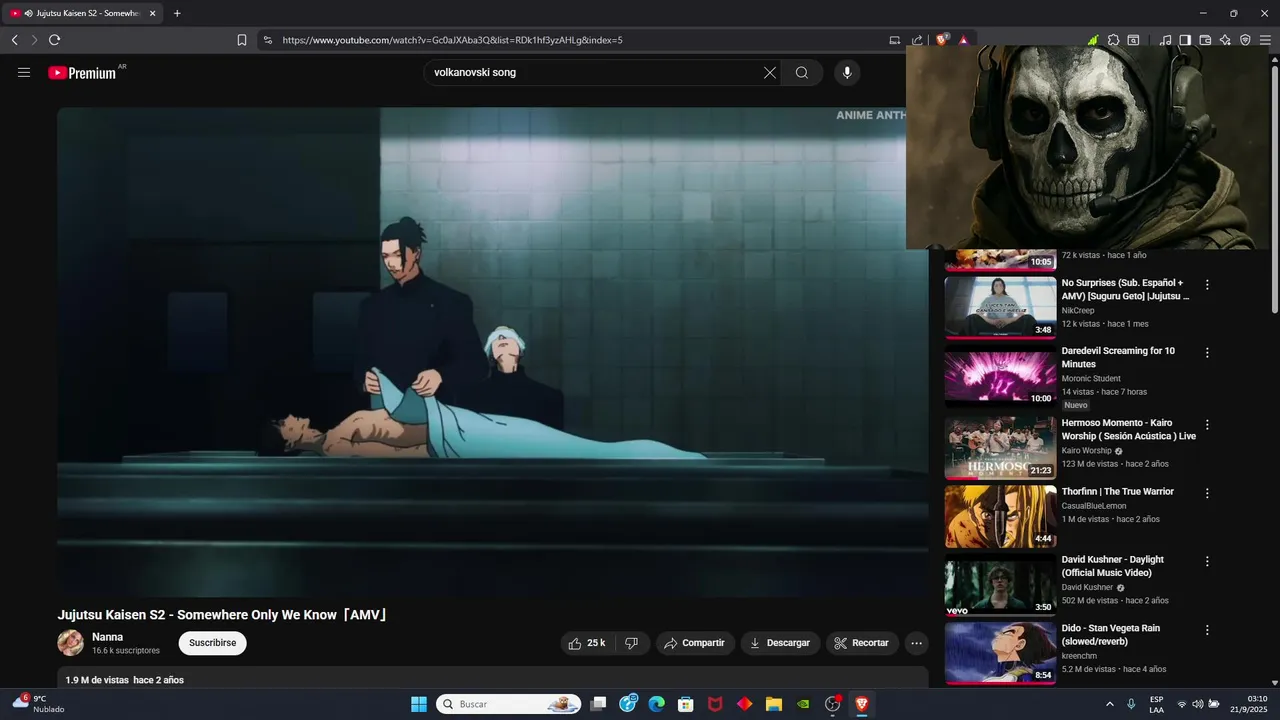
Task: Click the Descargar download button
Action: (780, 643)
